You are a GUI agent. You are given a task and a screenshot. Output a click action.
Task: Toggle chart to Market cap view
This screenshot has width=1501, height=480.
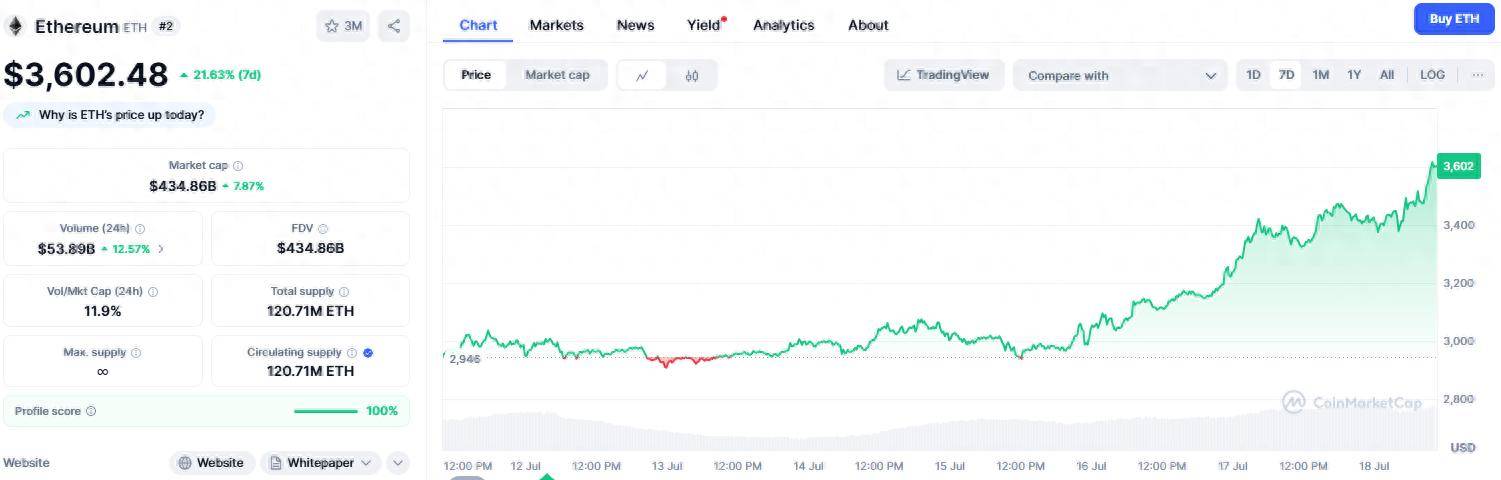tap(557, 75)
